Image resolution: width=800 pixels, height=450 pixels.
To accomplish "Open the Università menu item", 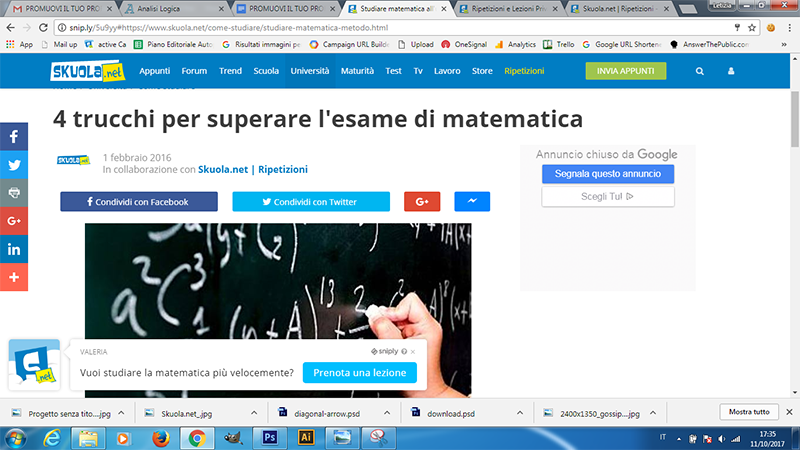I will click(309, 71).
